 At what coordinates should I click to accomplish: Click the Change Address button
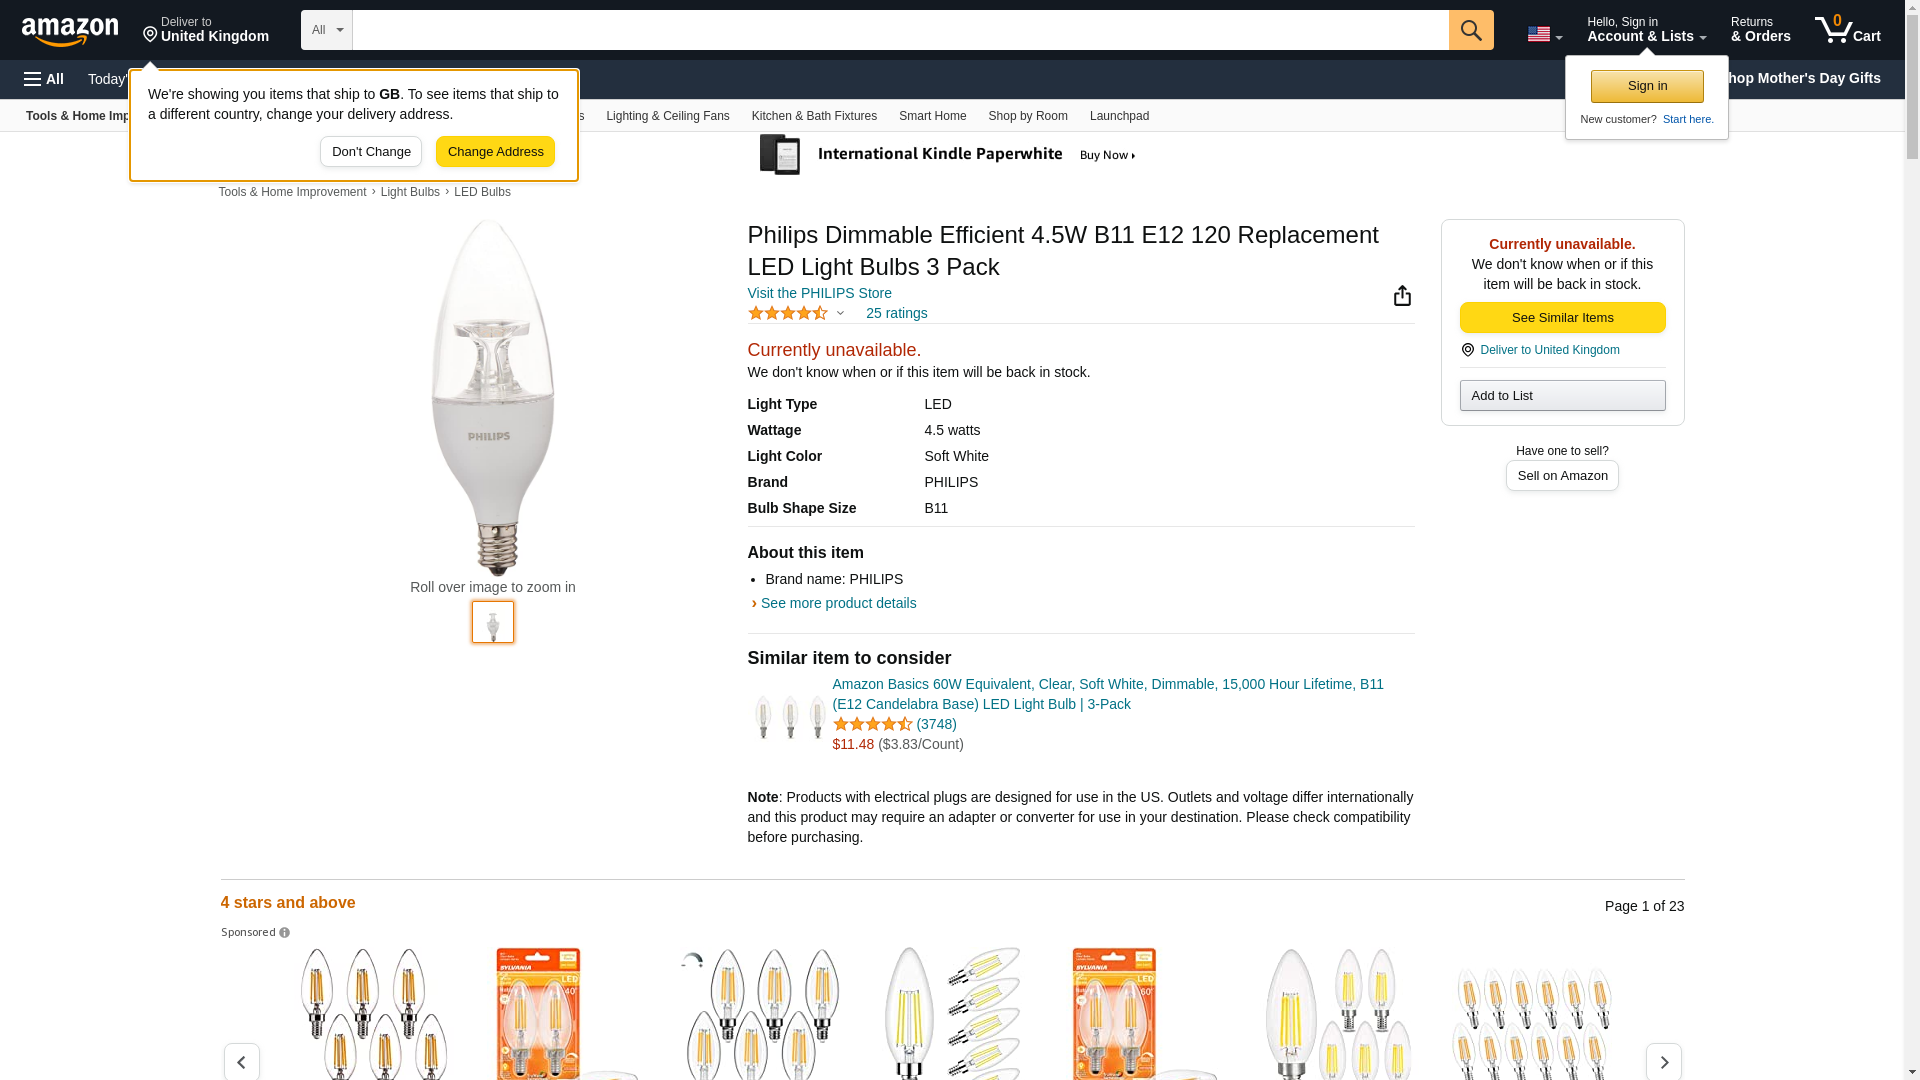click(x=495, y=152)
